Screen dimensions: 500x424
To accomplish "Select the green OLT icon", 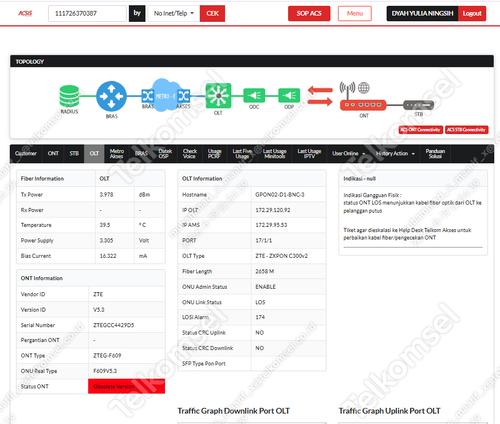I will (218, 96).
